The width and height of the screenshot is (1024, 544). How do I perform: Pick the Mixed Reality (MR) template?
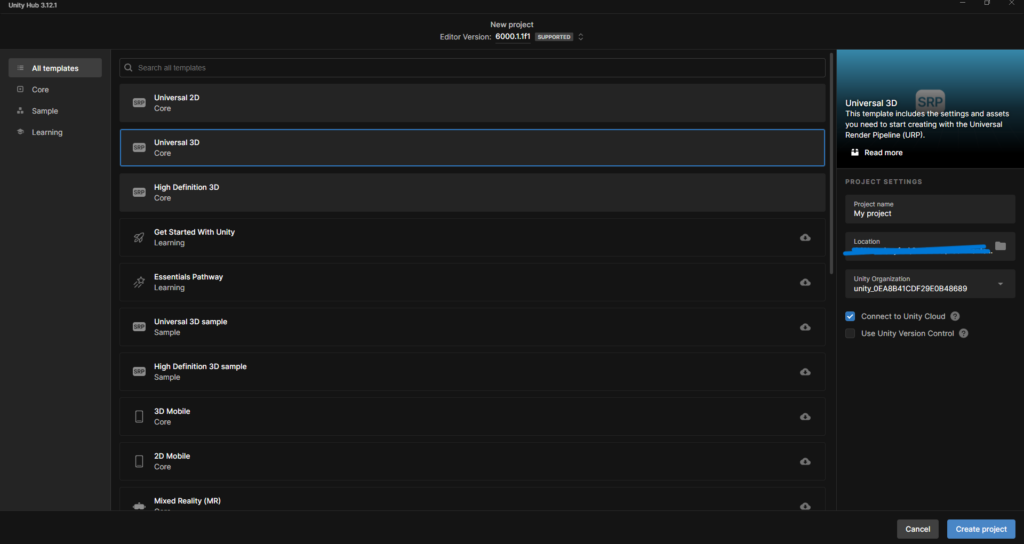click(x=472, y=500)
